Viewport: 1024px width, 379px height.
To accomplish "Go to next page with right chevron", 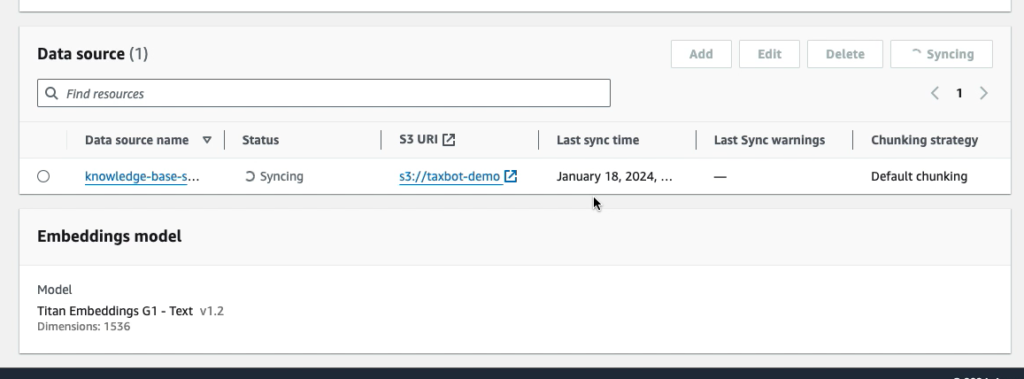I will pyautogui.click(x=984, y=93).
